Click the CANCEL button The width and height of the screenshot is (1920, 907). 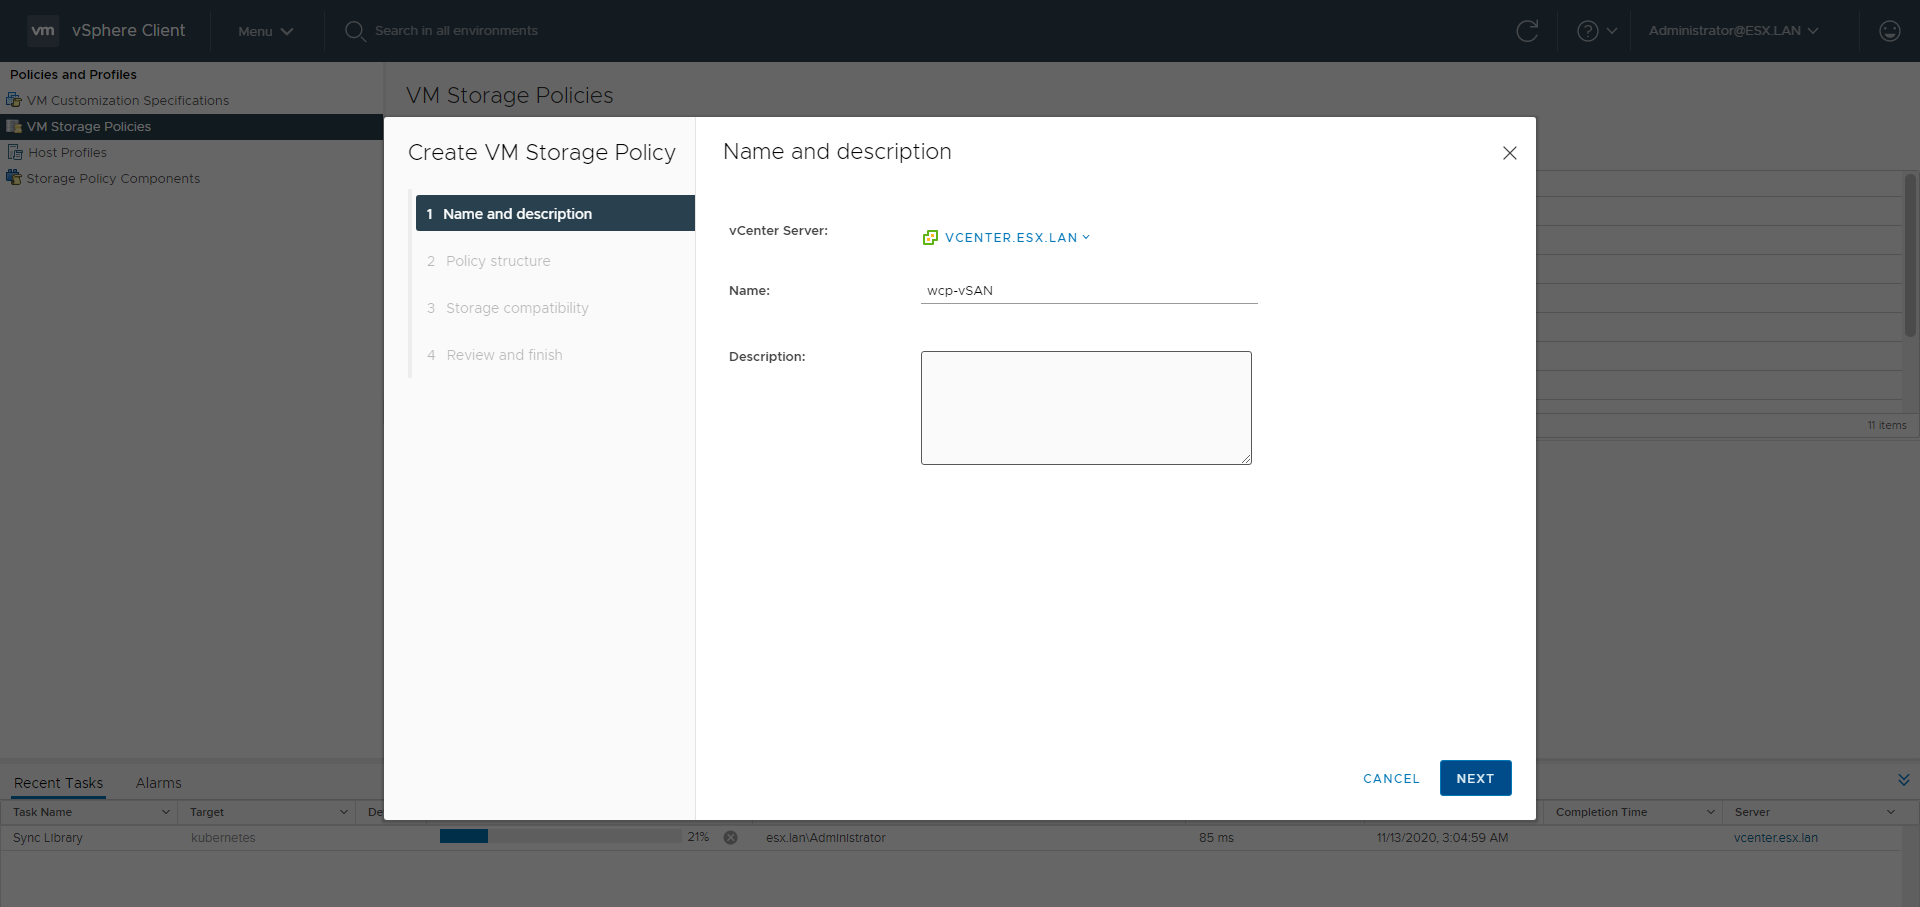coord(1390,778)
